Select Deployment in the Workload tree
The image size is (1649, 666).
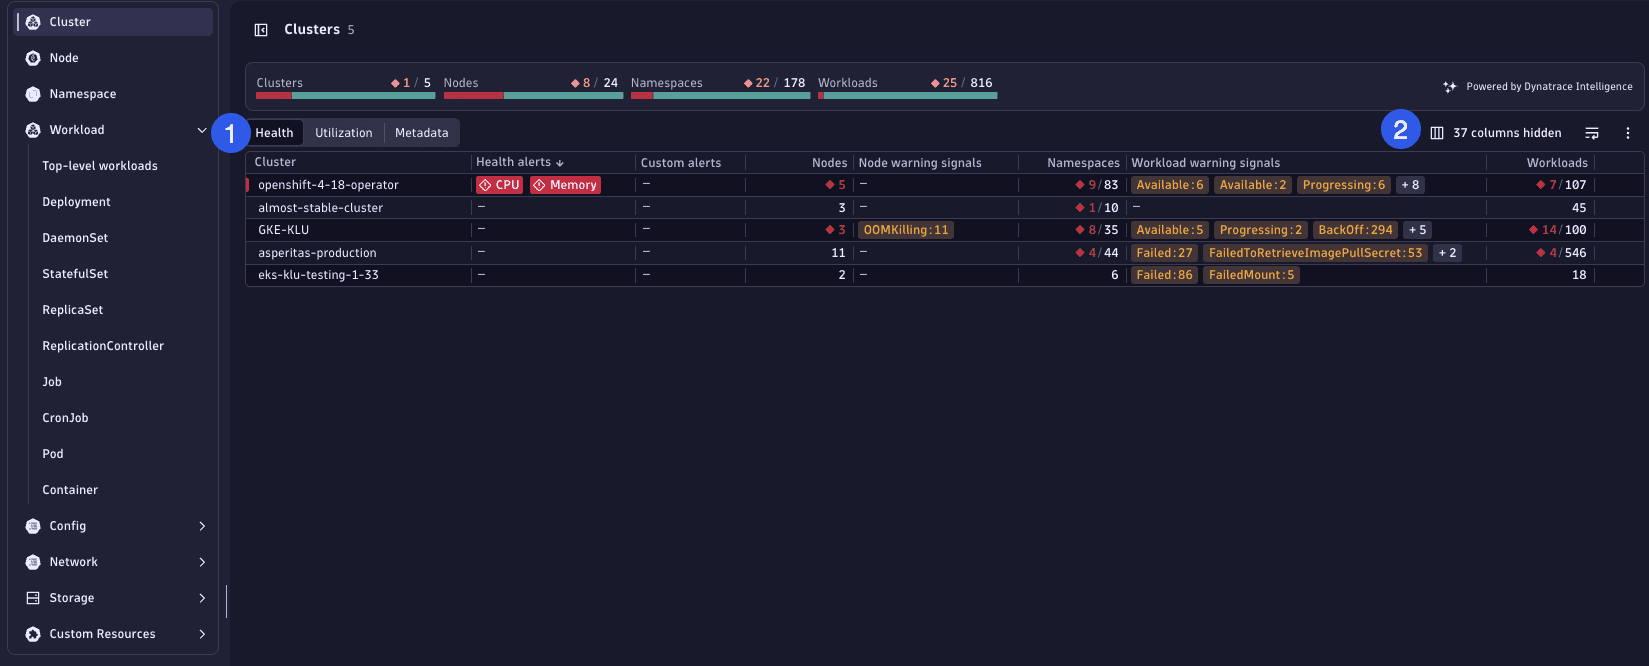(x=76, y=202)
